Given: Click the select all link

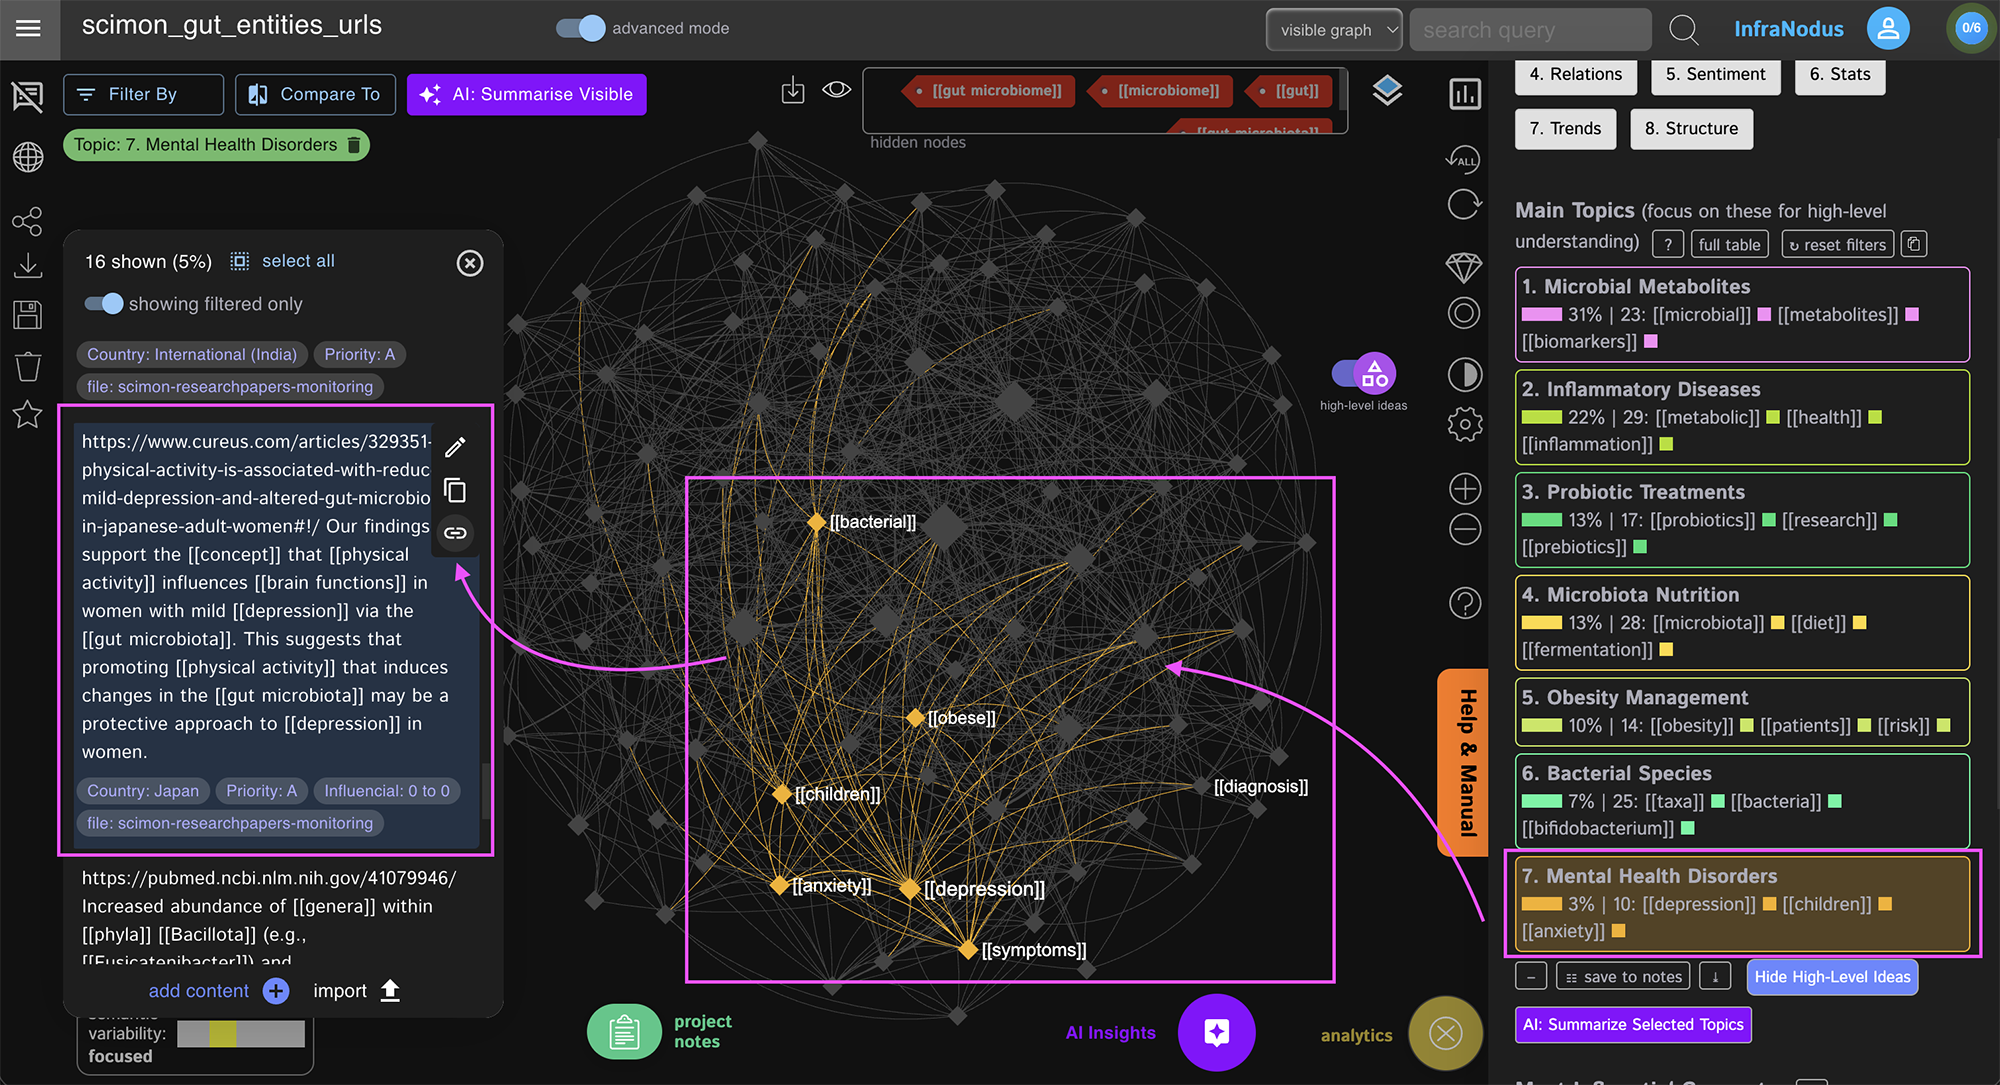Looking at the screenshot, I should coord(298,261).
